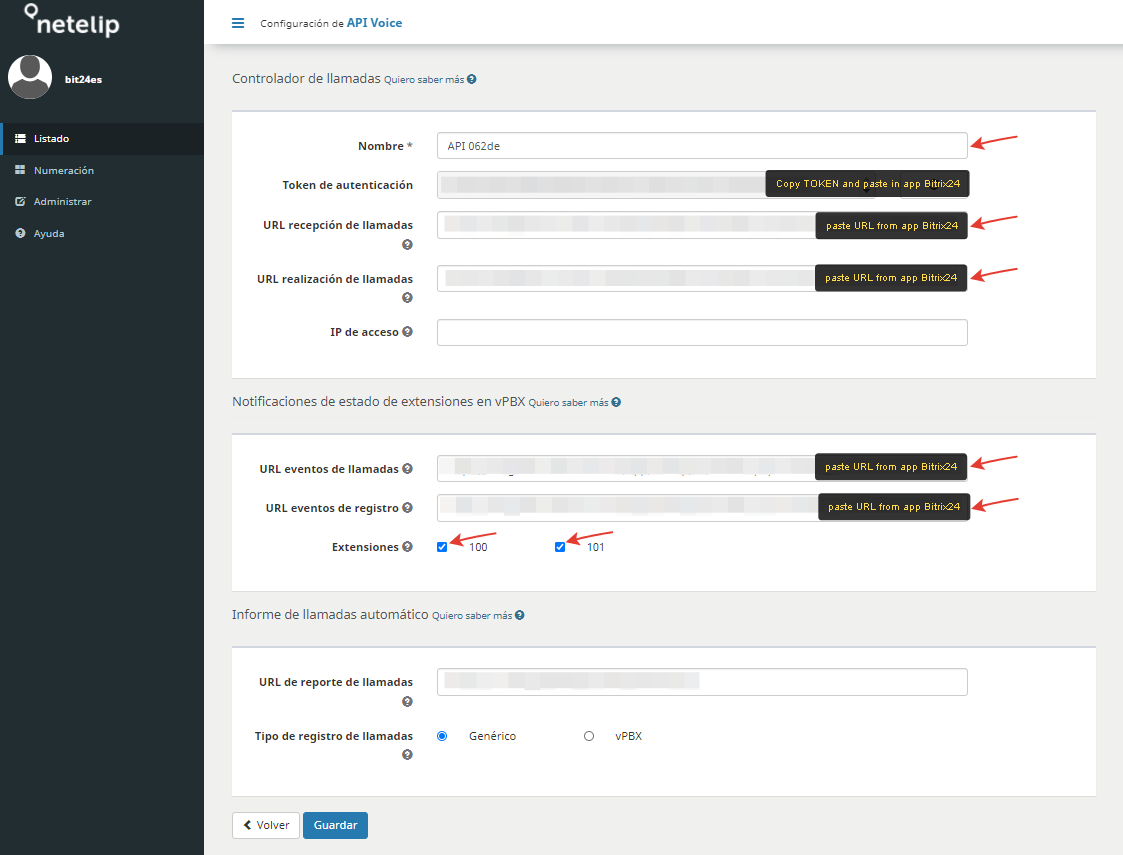Open Administrar in the sidebar
Image resolution: width=1123 pixels, height=855 pixels.
(x=102, y=202)
